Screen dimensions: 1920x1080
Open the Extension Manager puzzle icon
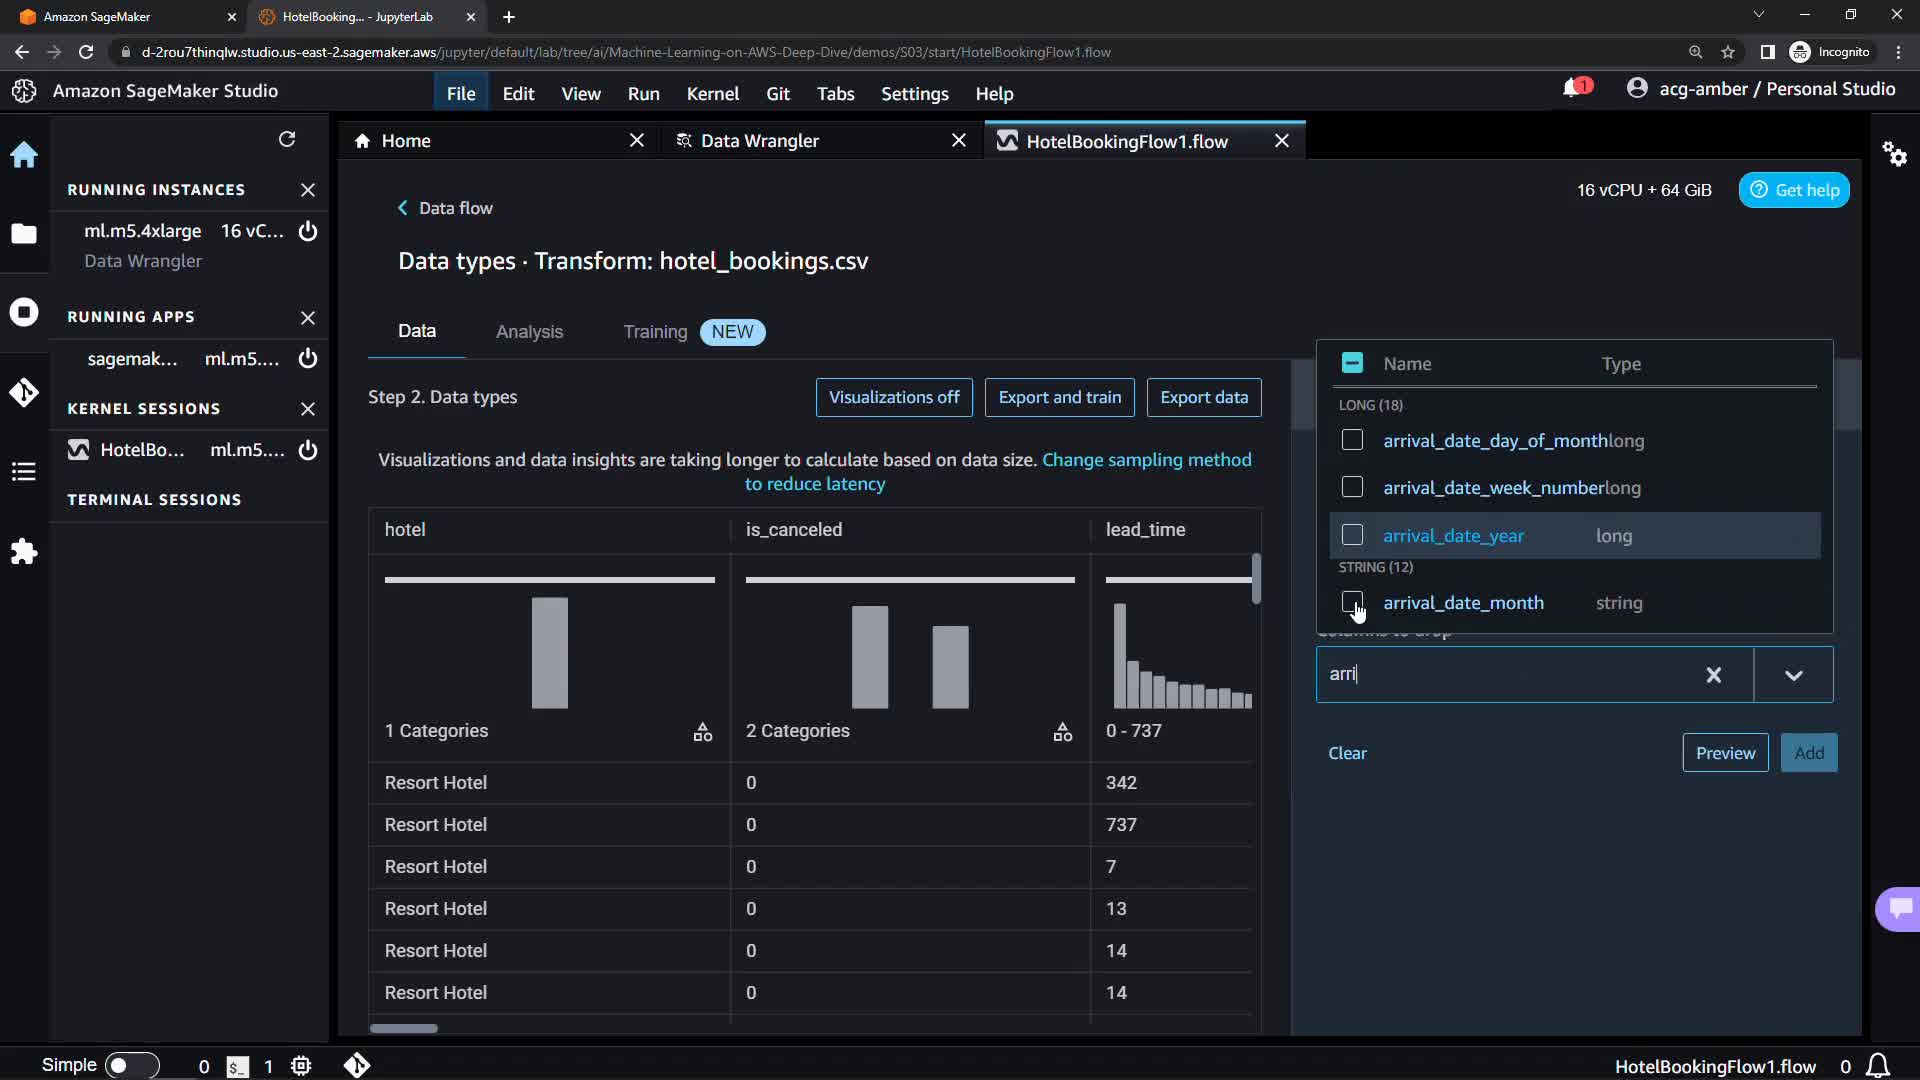point(24,552)
